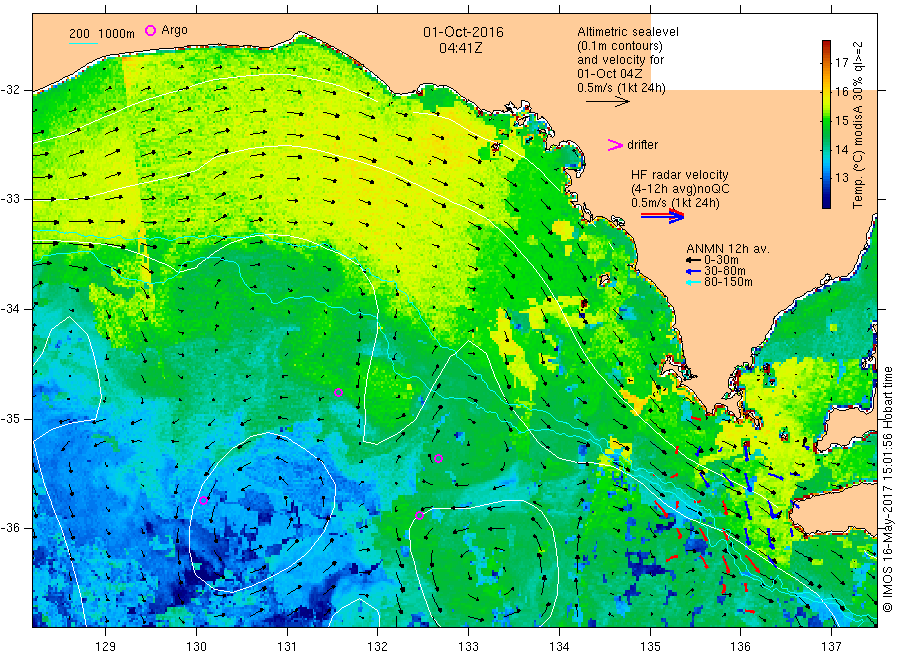The image size is (900, 660).
Task: Click the 135 longitude axis label
Action: tap(650, 646)
